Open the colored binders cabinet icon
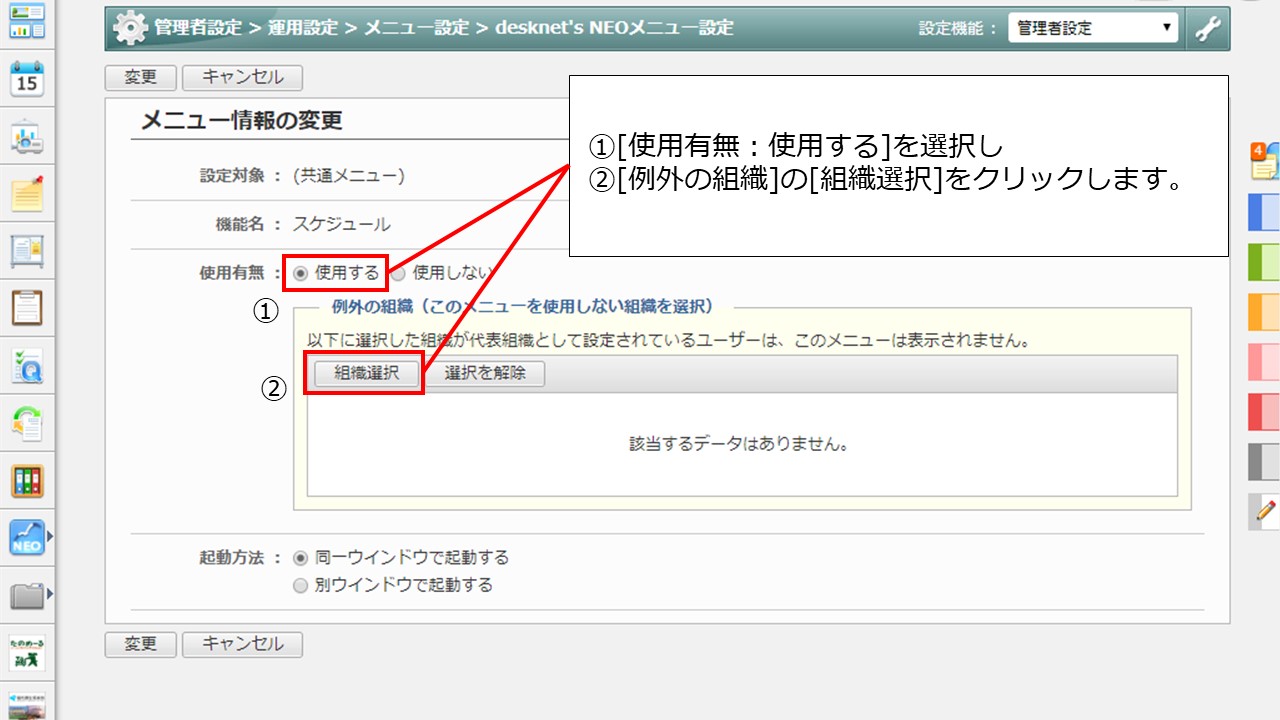Screen dimensions: 1280x720 27,481
